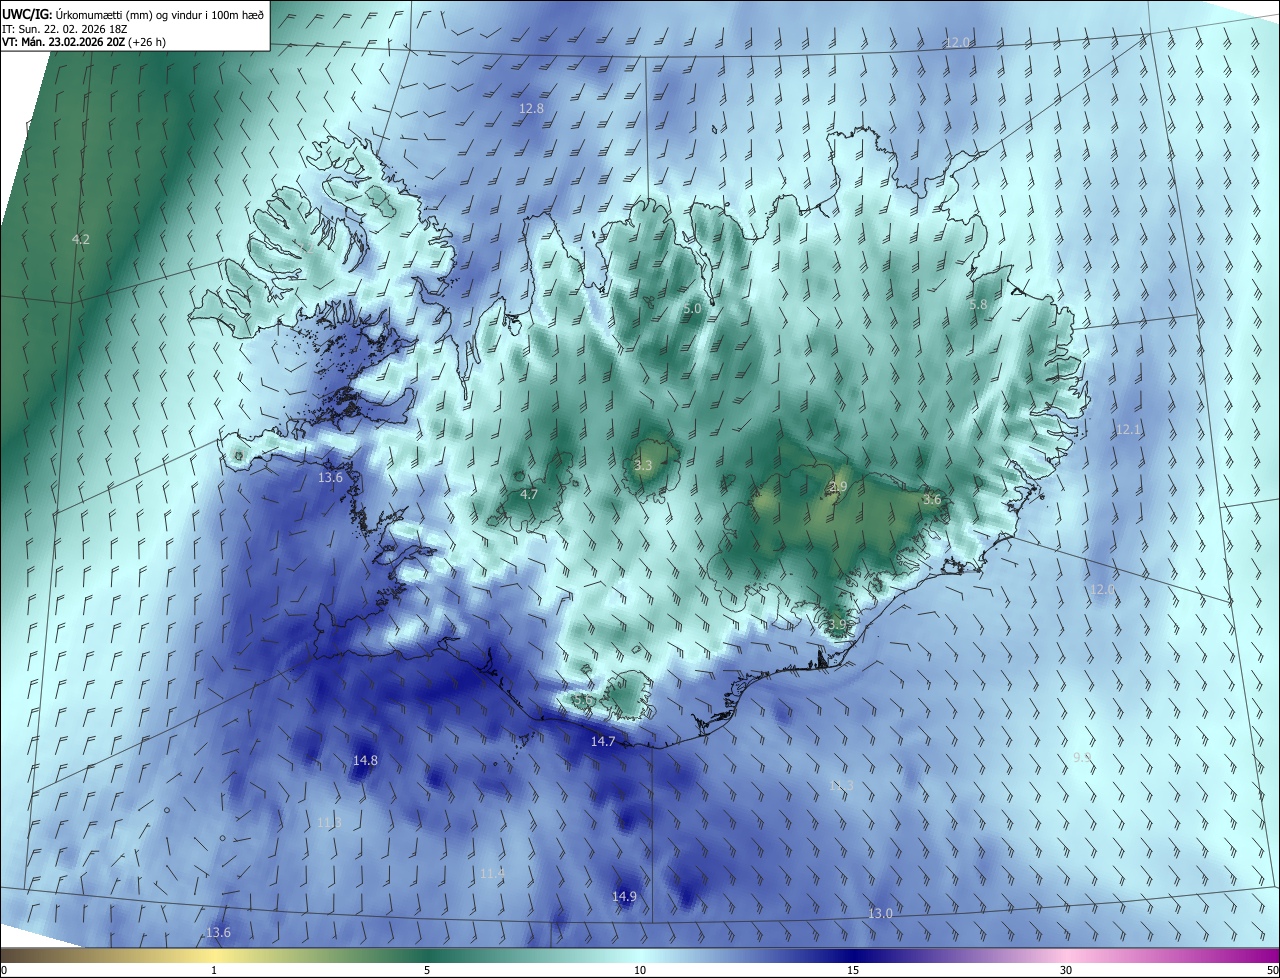This screenshot has height=978, width=1280.
Task: Select the 3.6 value on eastern Vatnajökull
Action: click(x=931, y=499)
